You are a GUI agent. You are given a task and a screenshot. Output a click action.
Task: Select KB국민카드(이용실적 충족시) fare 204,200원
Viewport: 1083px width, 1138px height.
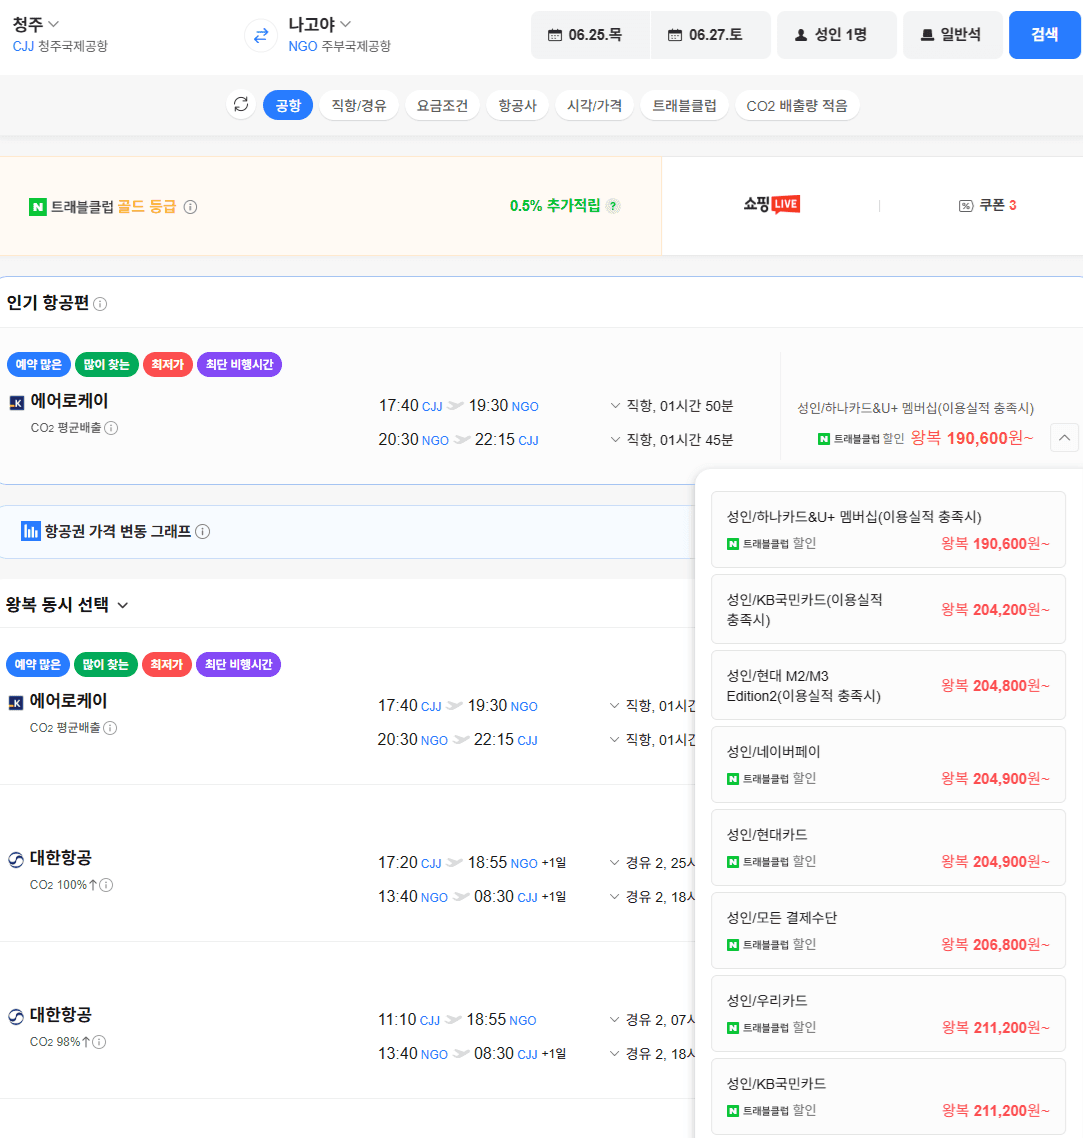pyautogui.click(x=888, y=609)
